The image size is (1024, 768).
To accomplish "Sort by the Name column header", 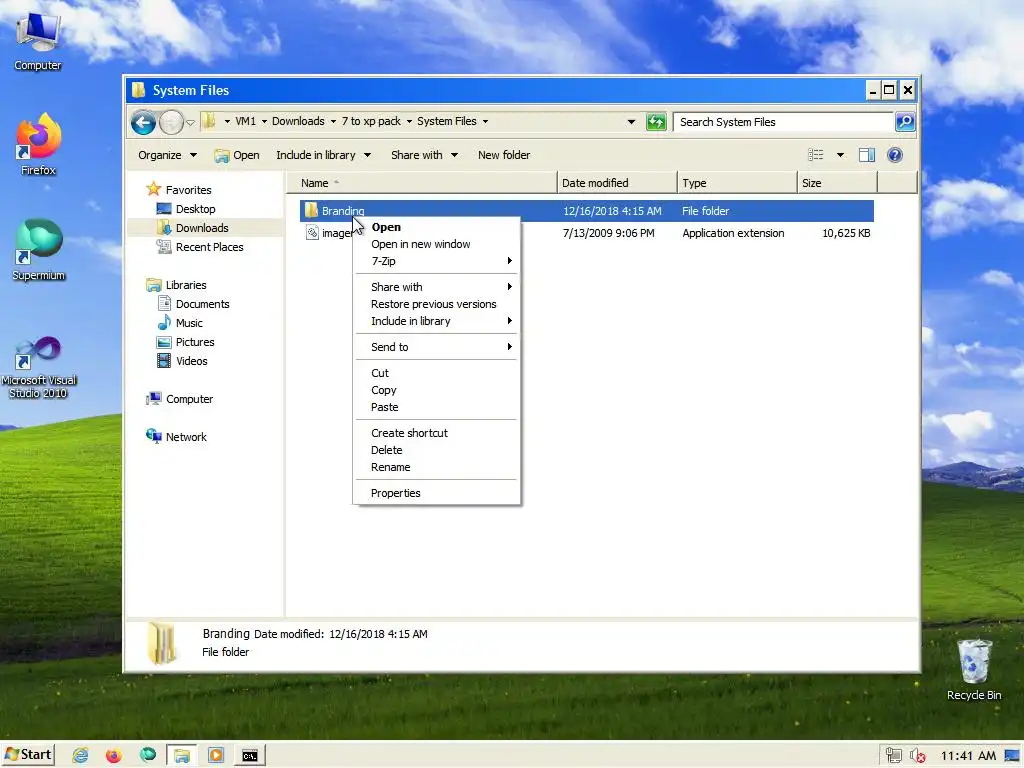I will coord(421,183).
